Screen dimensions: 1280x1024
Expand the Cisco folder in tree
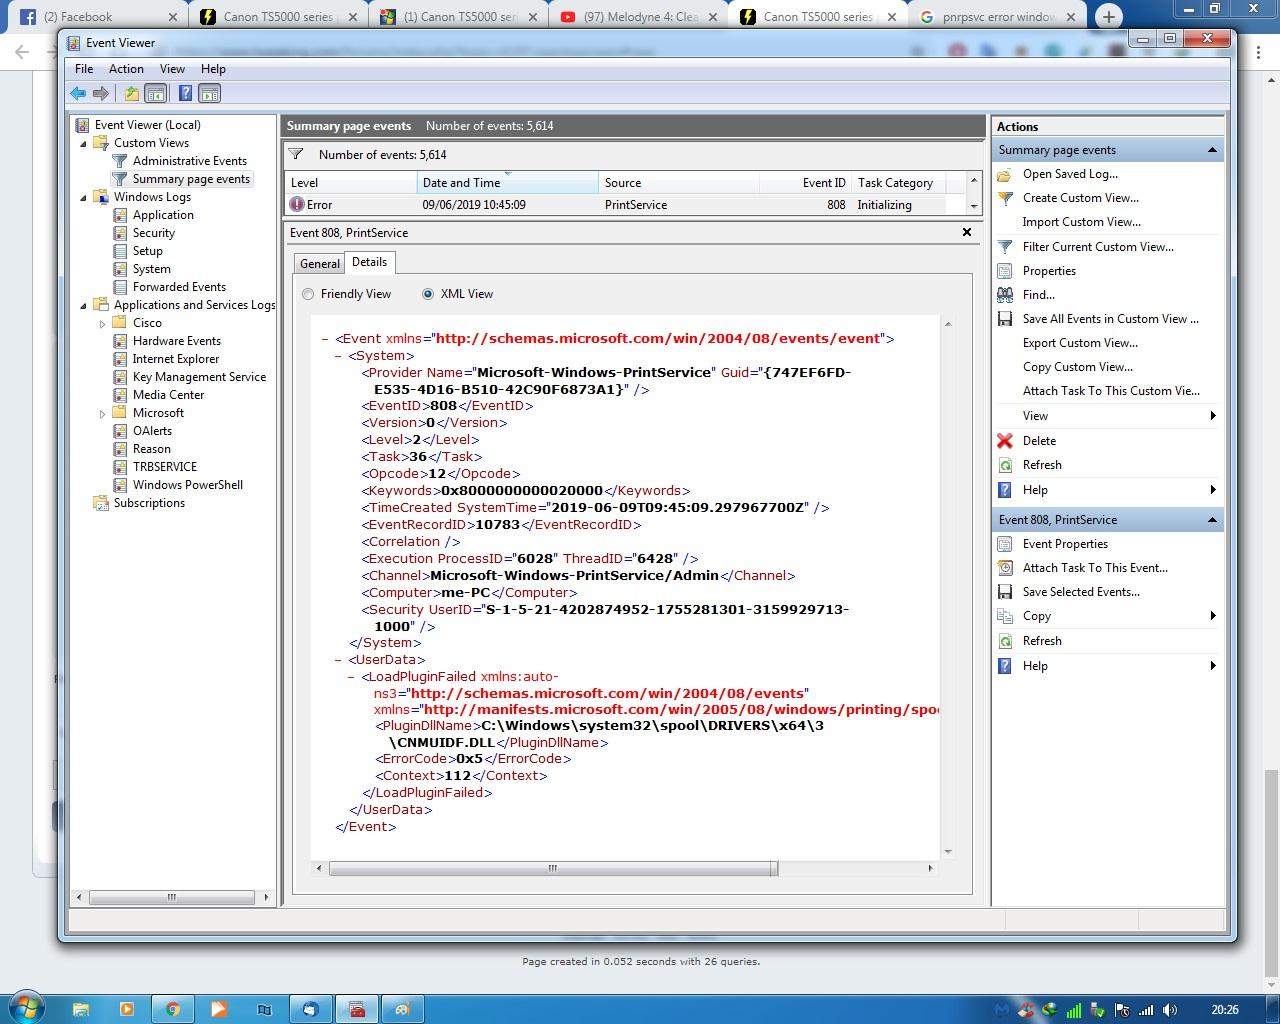coord(102,324)
